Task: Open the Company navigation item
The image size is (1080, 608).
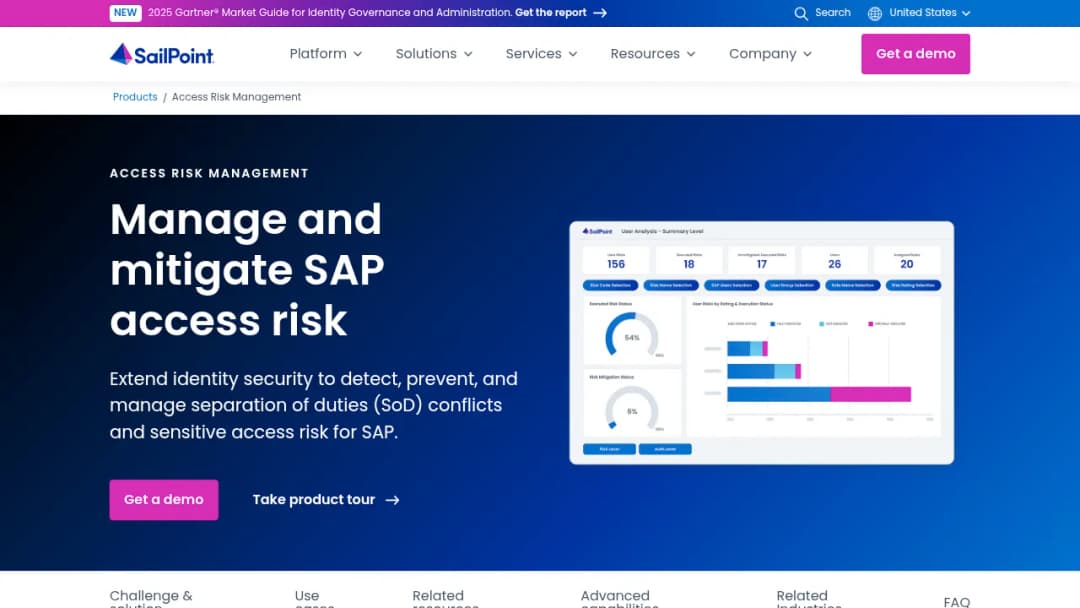Action: (x=770, y=54)
